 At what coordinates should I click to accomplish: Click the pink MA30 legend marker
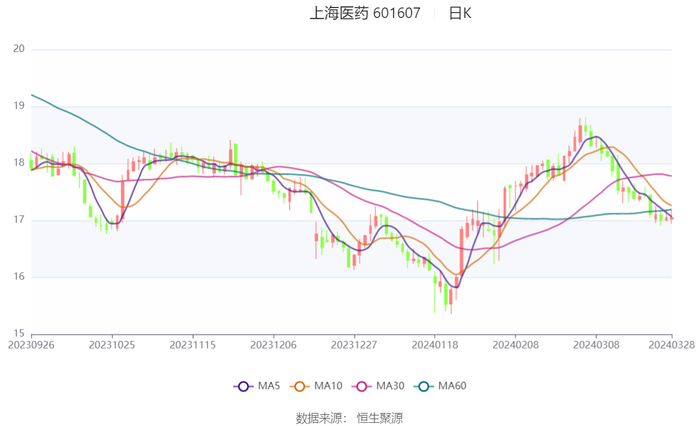tap(361, 386)
